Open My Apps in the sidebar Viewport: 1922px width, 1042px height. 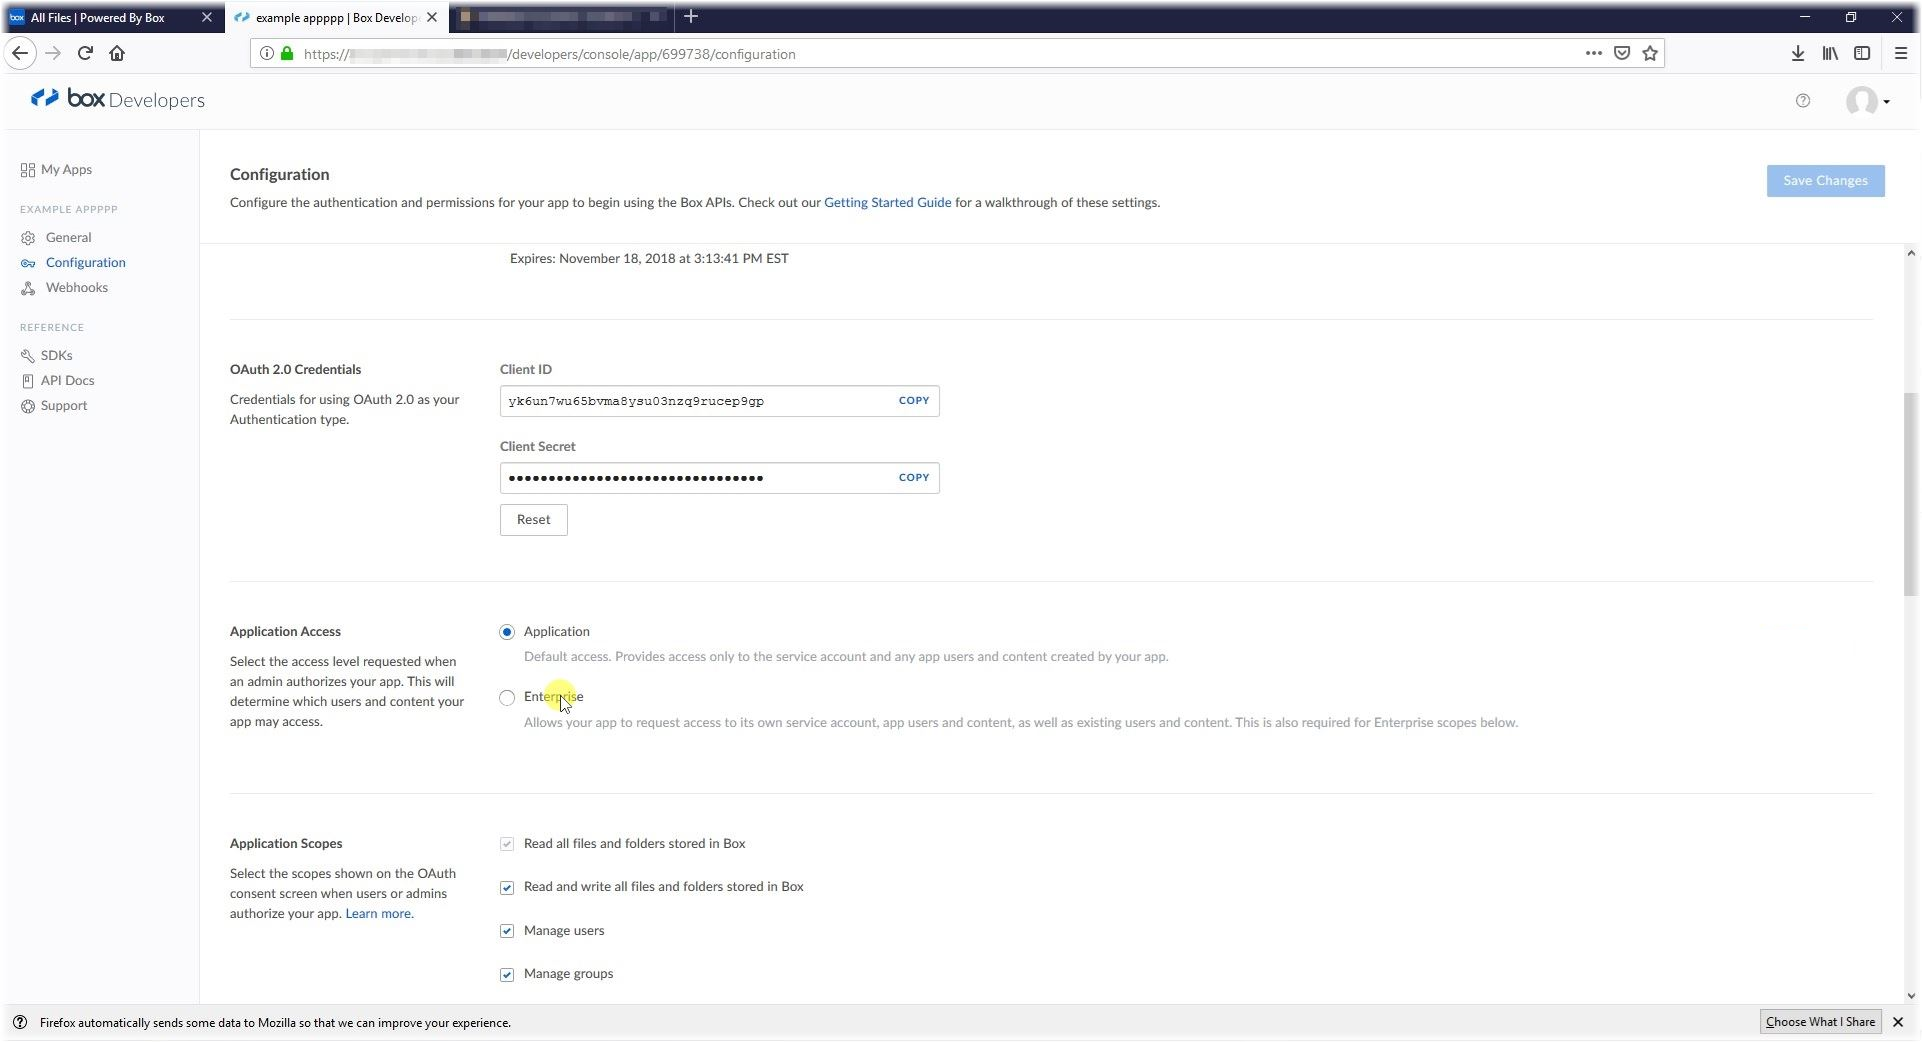tap(56, 170)
